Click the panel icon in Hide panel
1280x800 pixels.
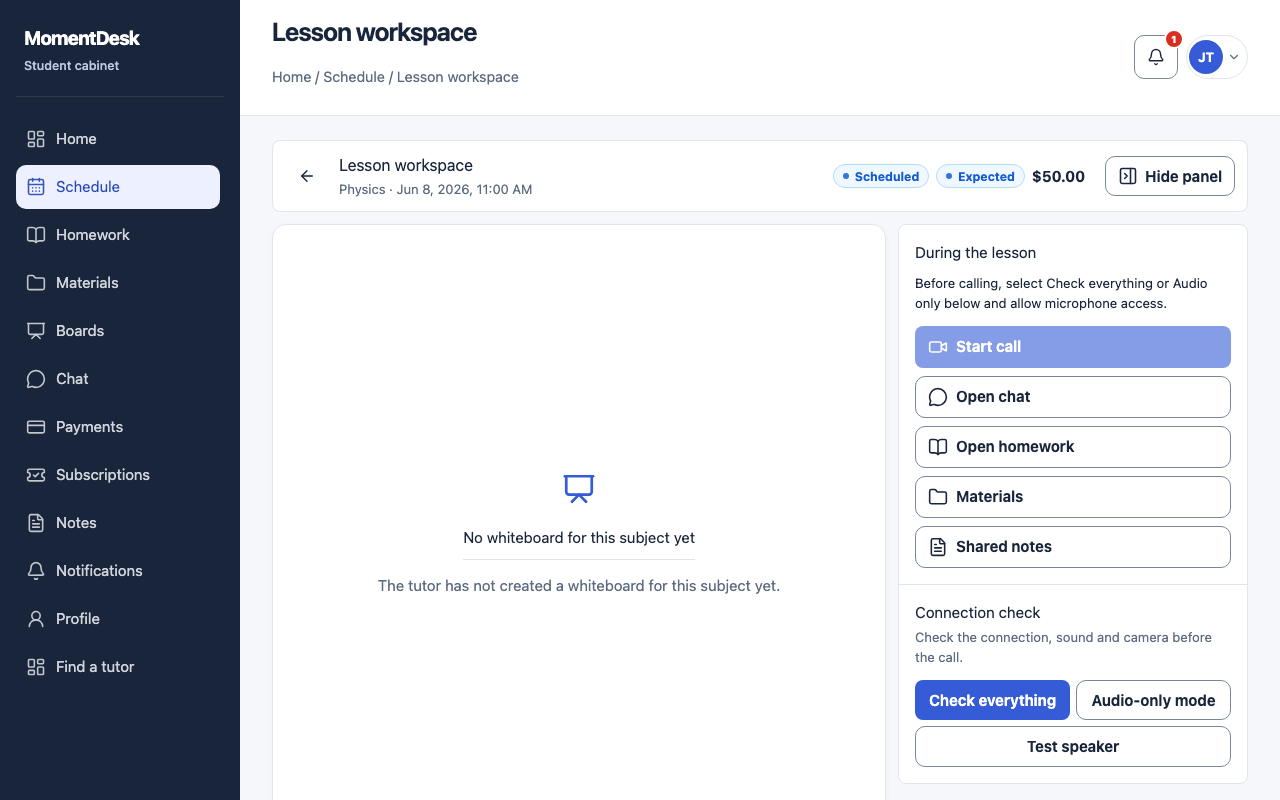tap(1128, 176)
